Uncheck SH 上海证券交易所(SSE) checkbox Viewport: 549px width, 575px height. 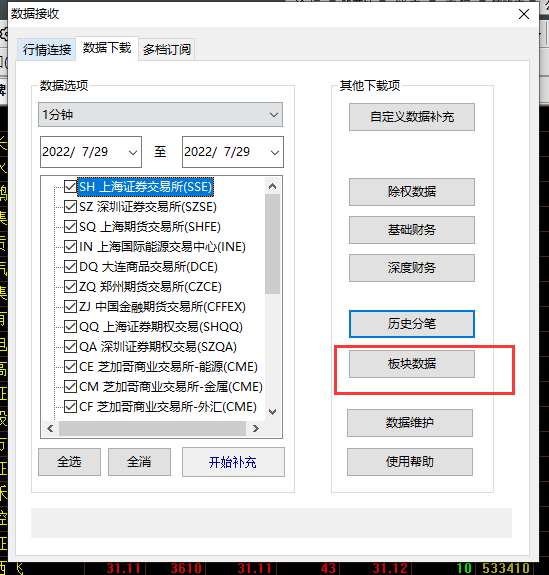point(70,186)
